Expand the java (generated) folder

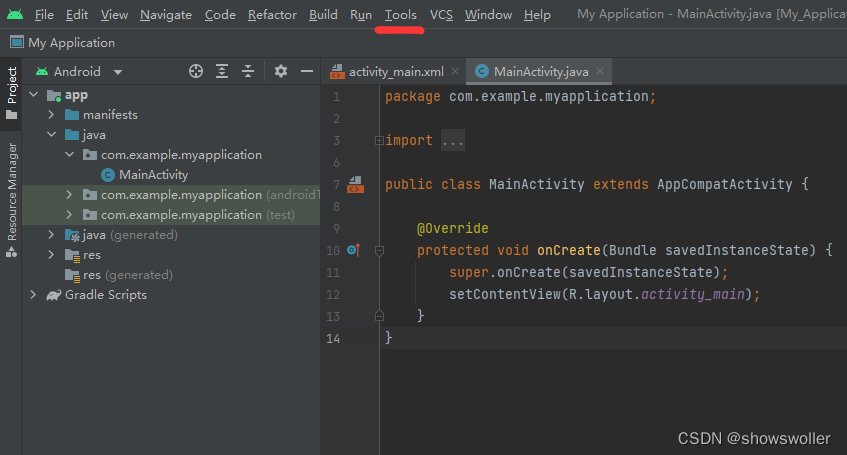(51, 235)
